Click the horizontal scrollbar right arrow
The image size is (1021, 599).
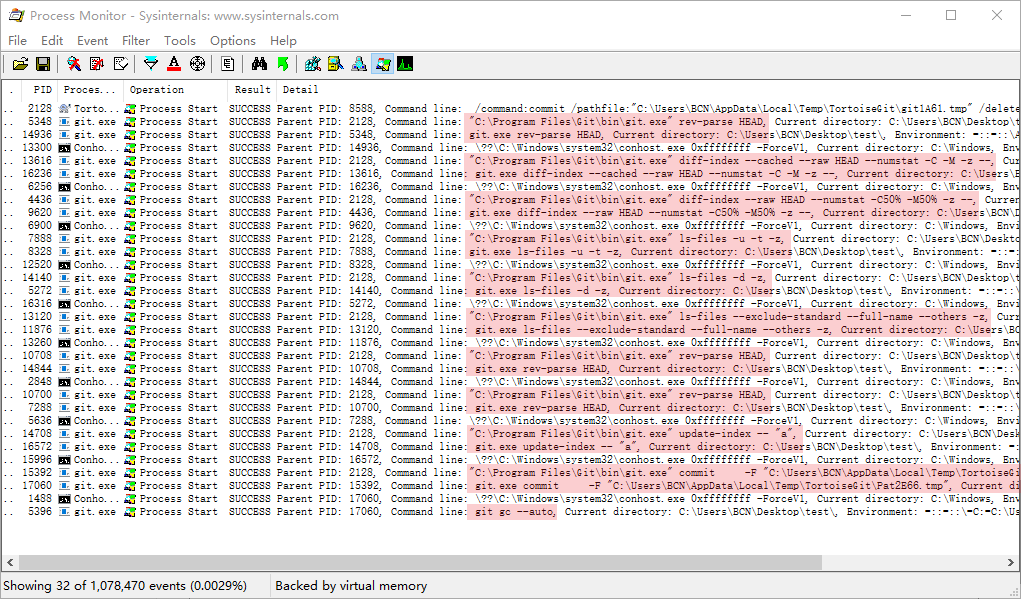click(1011, 562)
